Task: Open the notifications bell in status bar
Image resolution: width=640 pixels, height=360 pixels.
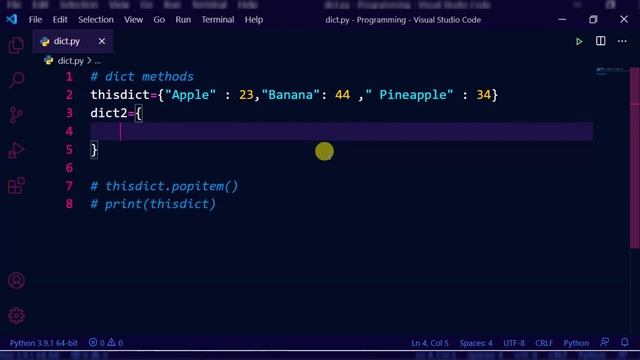Action: pyautogui.click(x=624, y=342)
